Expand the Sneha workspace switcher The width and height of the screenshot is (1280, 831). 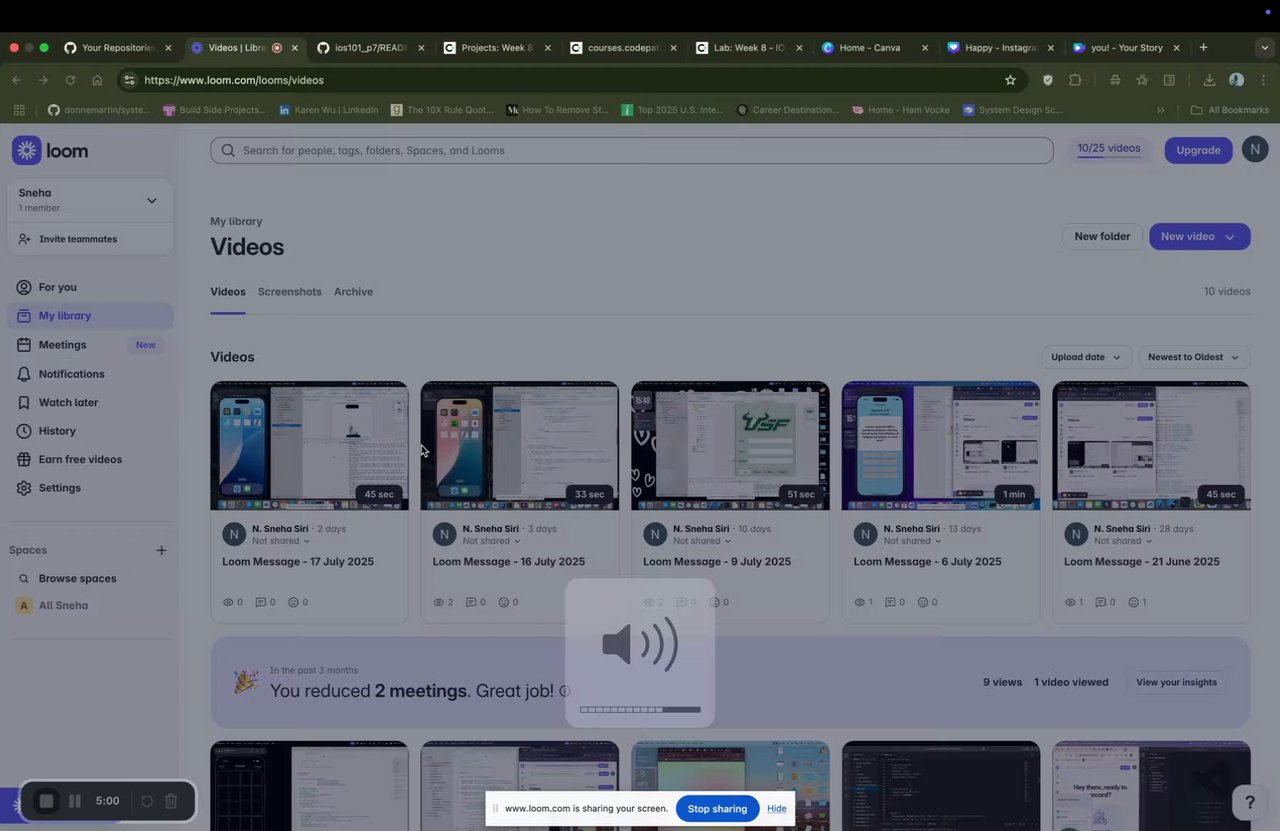(x=152, y=200)
